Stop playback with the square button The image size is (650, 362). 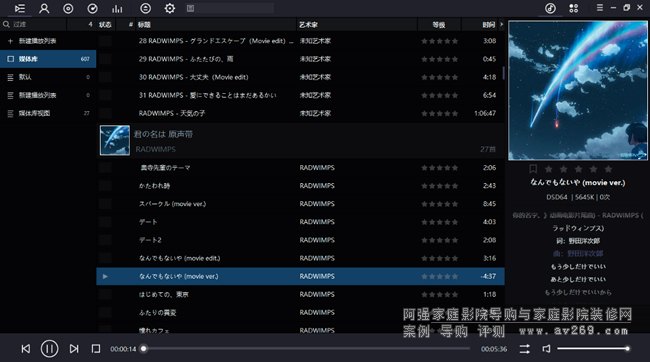coord(96,349)
